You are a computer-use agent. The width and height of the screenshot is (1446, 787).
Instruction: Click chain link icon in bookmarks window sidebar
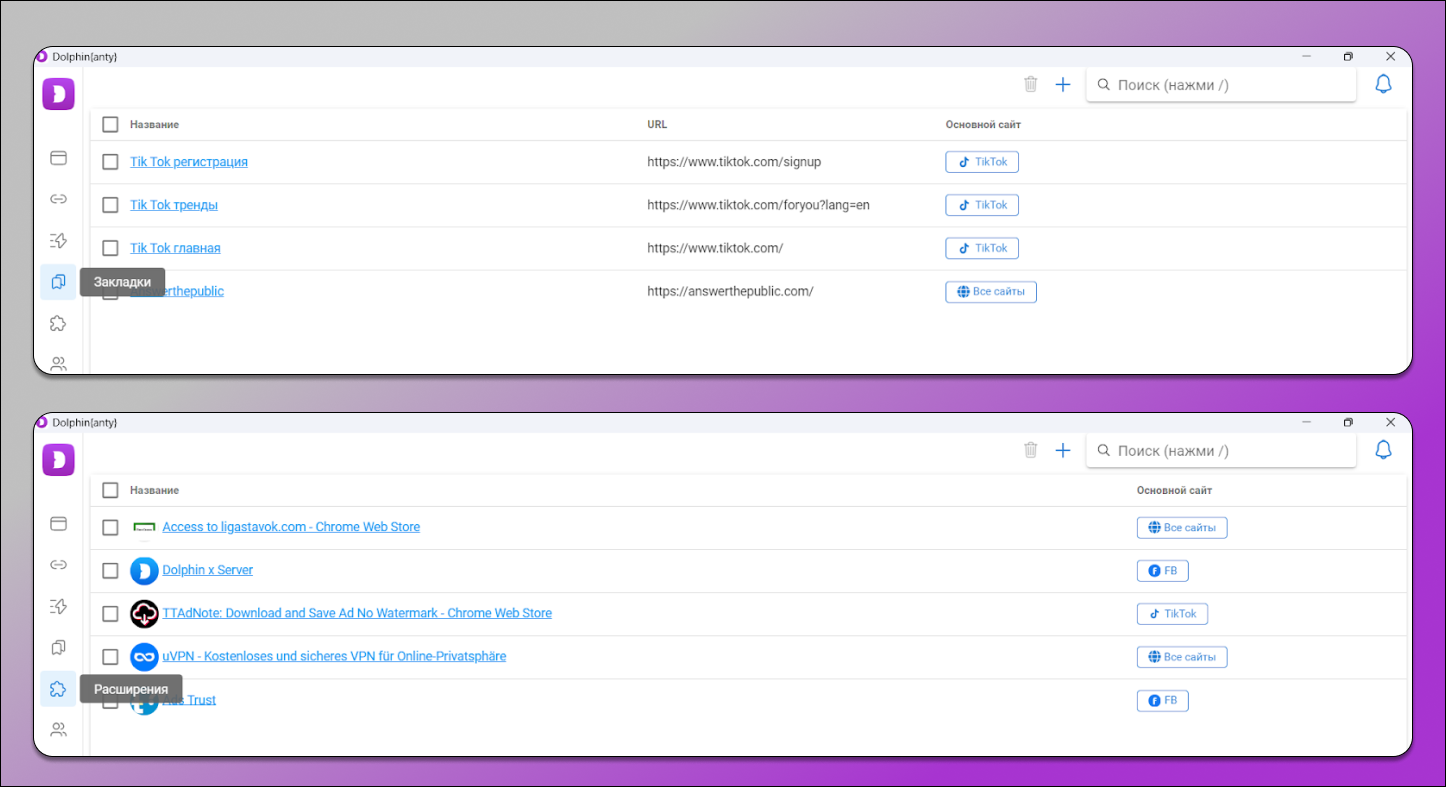coord(58,199)
